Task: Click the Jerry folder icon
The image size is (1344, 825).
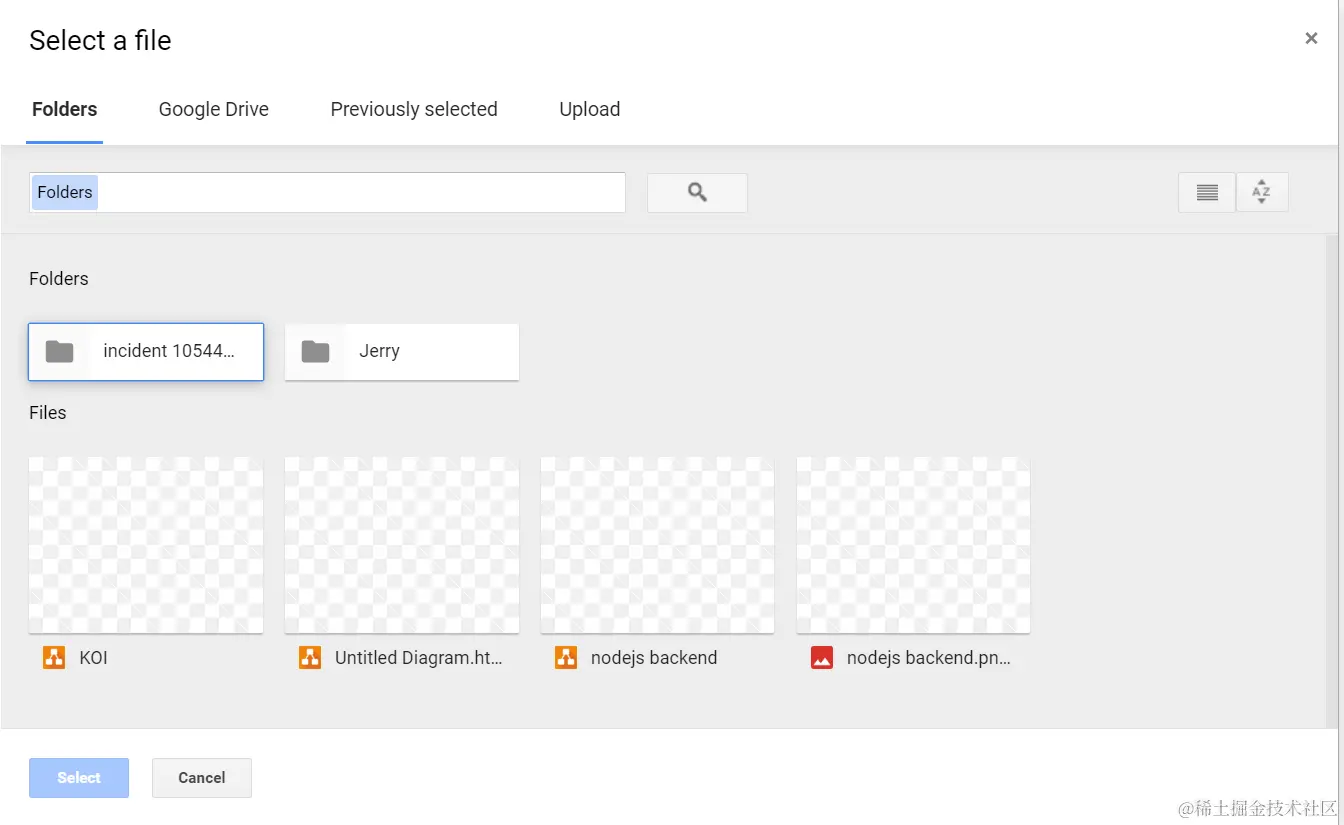Action: [316, 352]
